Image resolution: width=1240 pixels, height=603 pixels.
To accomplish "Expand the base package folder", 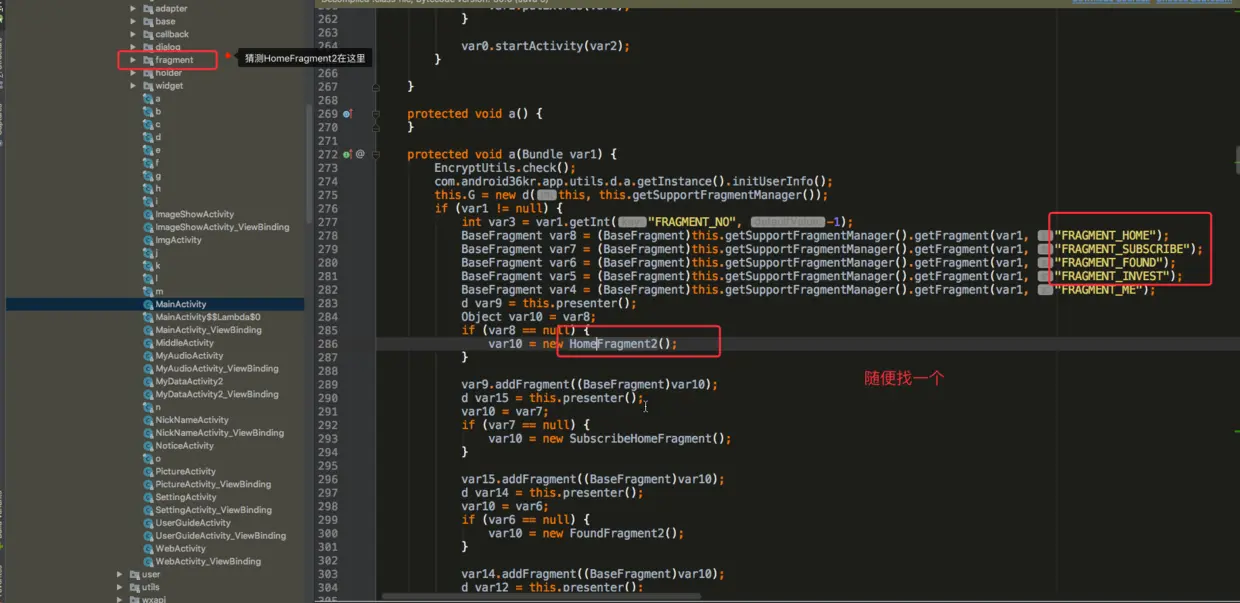I will point(134,21).
